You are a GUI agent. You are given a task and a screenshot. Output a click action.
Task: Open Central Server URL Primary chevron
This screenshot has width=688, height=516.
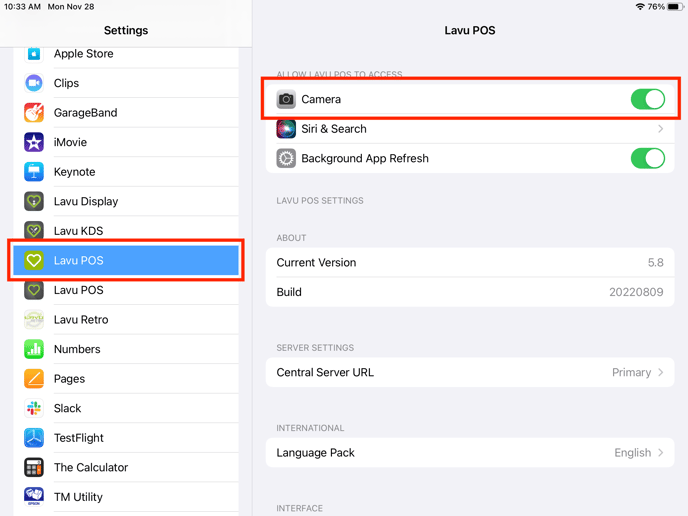coord(660,373)
